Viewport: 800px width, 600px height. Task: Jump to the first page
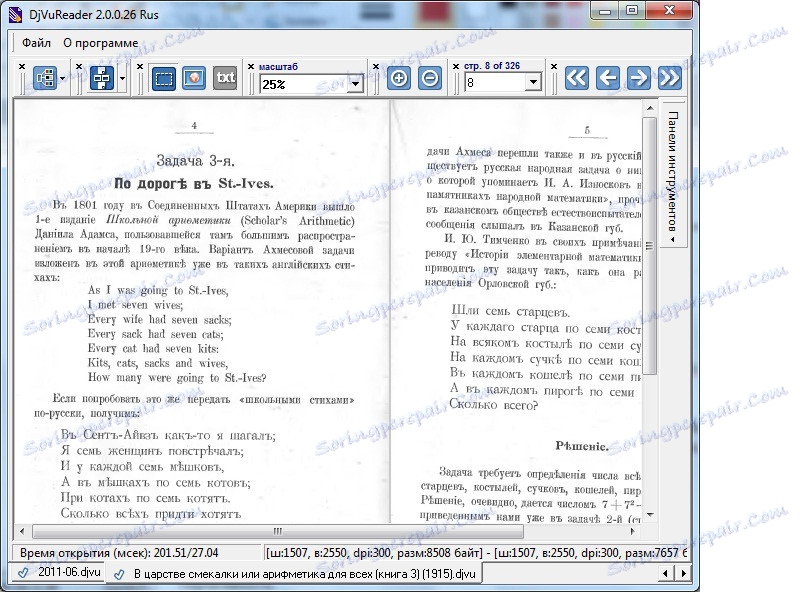click(x=577, y=78)
